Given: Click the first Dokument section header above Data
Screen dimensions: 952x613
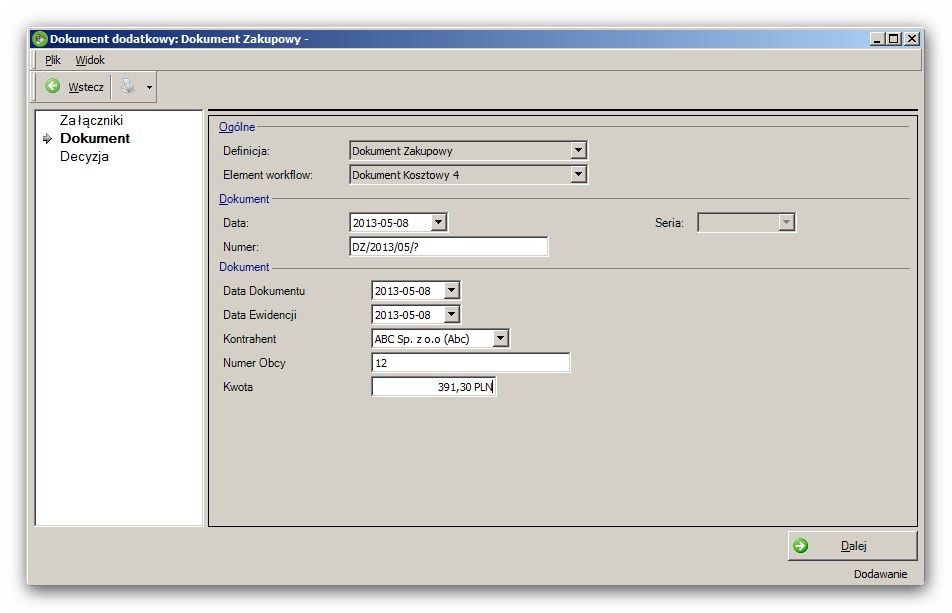Looking at the screenshot, I should click(244, 199).
